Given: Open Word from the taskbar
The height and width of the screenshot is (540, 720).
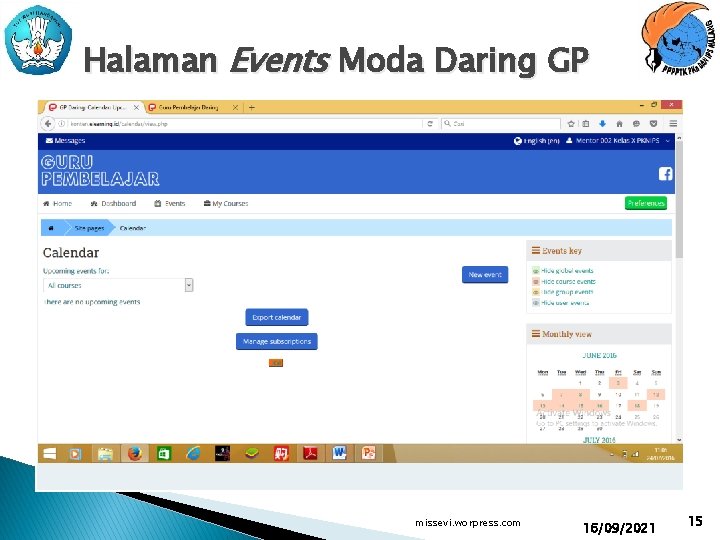Looking at the screenshot, I should (x=339, y=454).
